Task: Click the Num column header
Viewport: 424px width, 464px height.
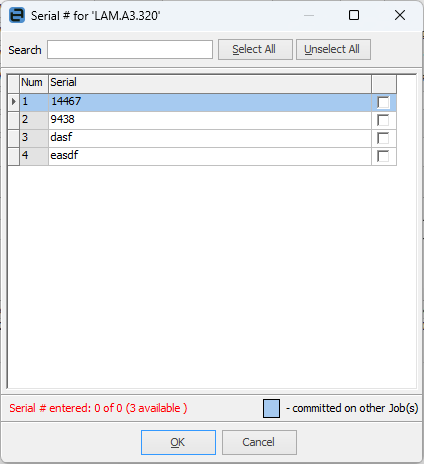Action: coord(34,84)
